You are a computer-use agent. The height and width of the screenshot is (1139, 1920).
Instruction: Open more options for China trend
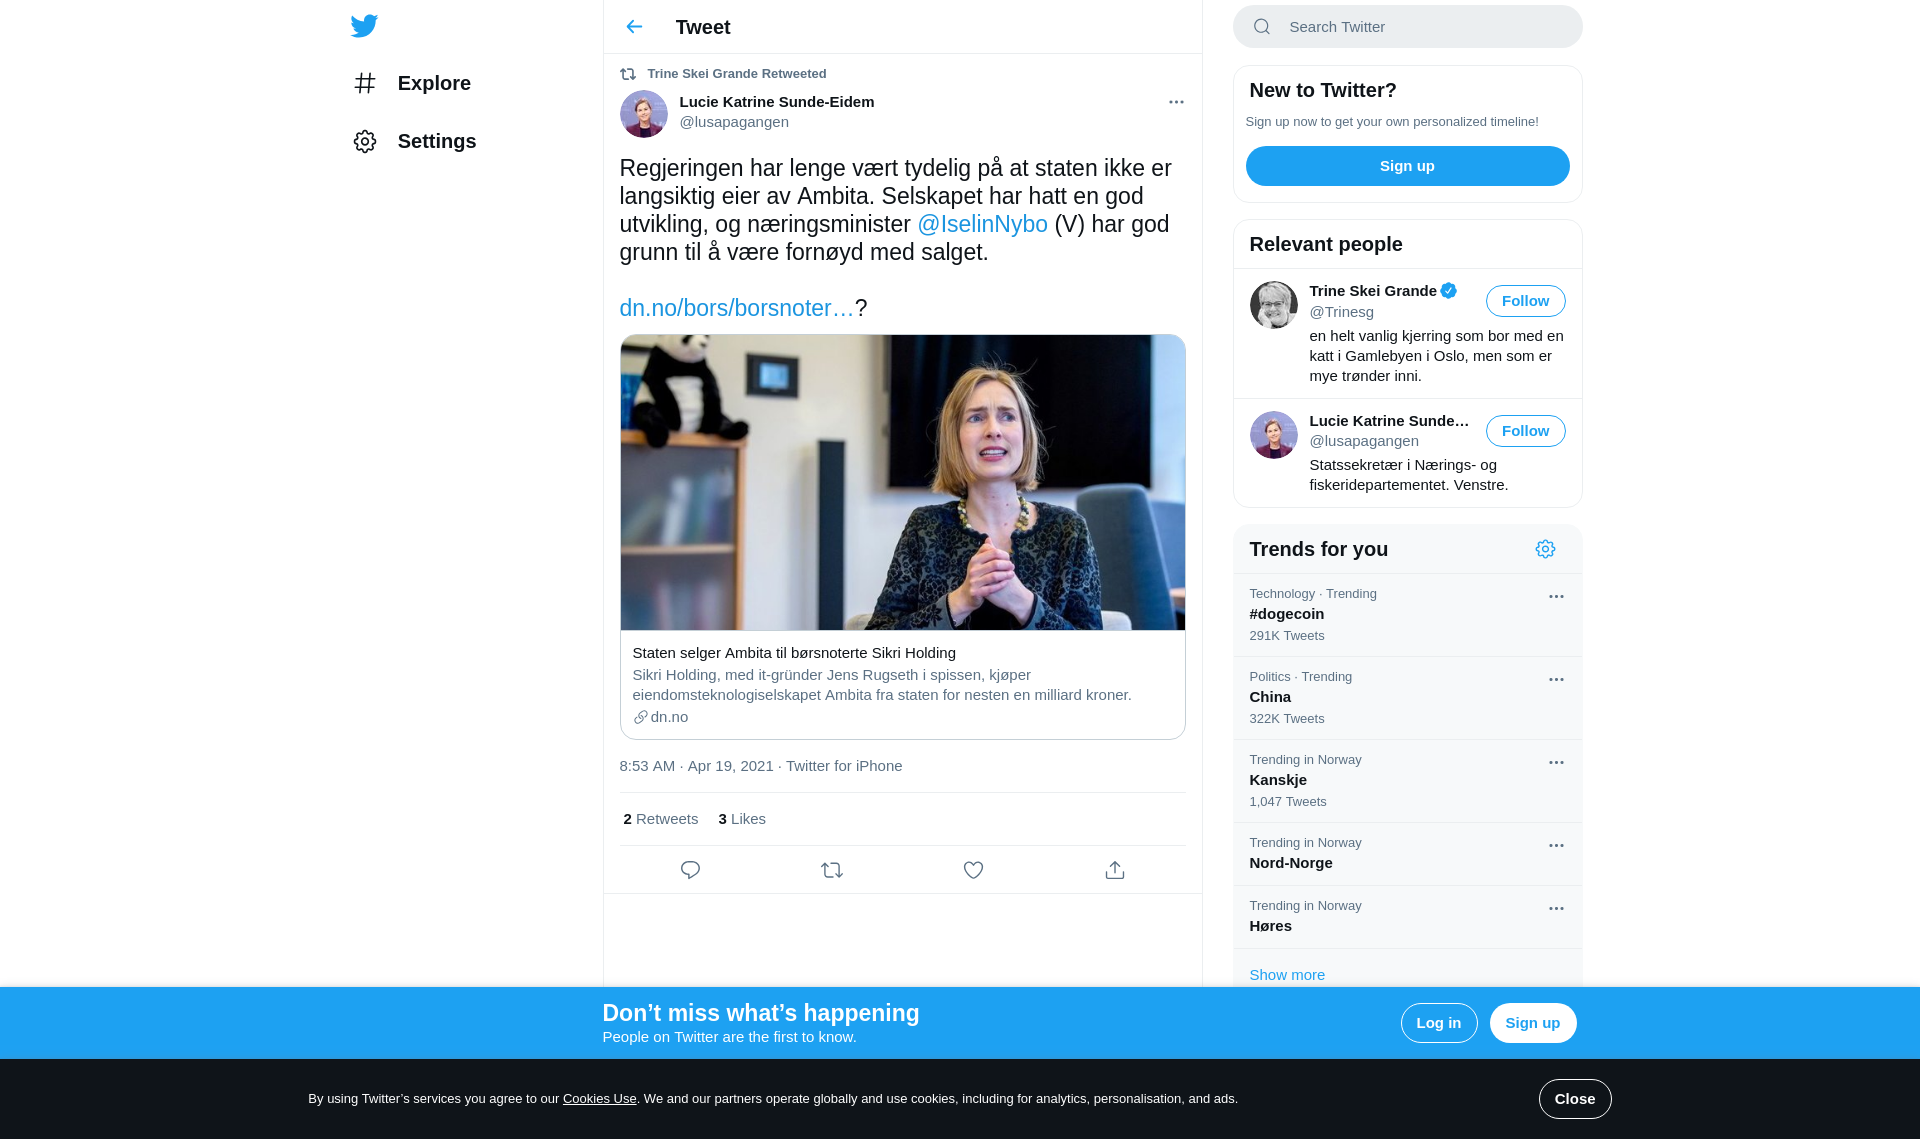tap(1556, 680)
